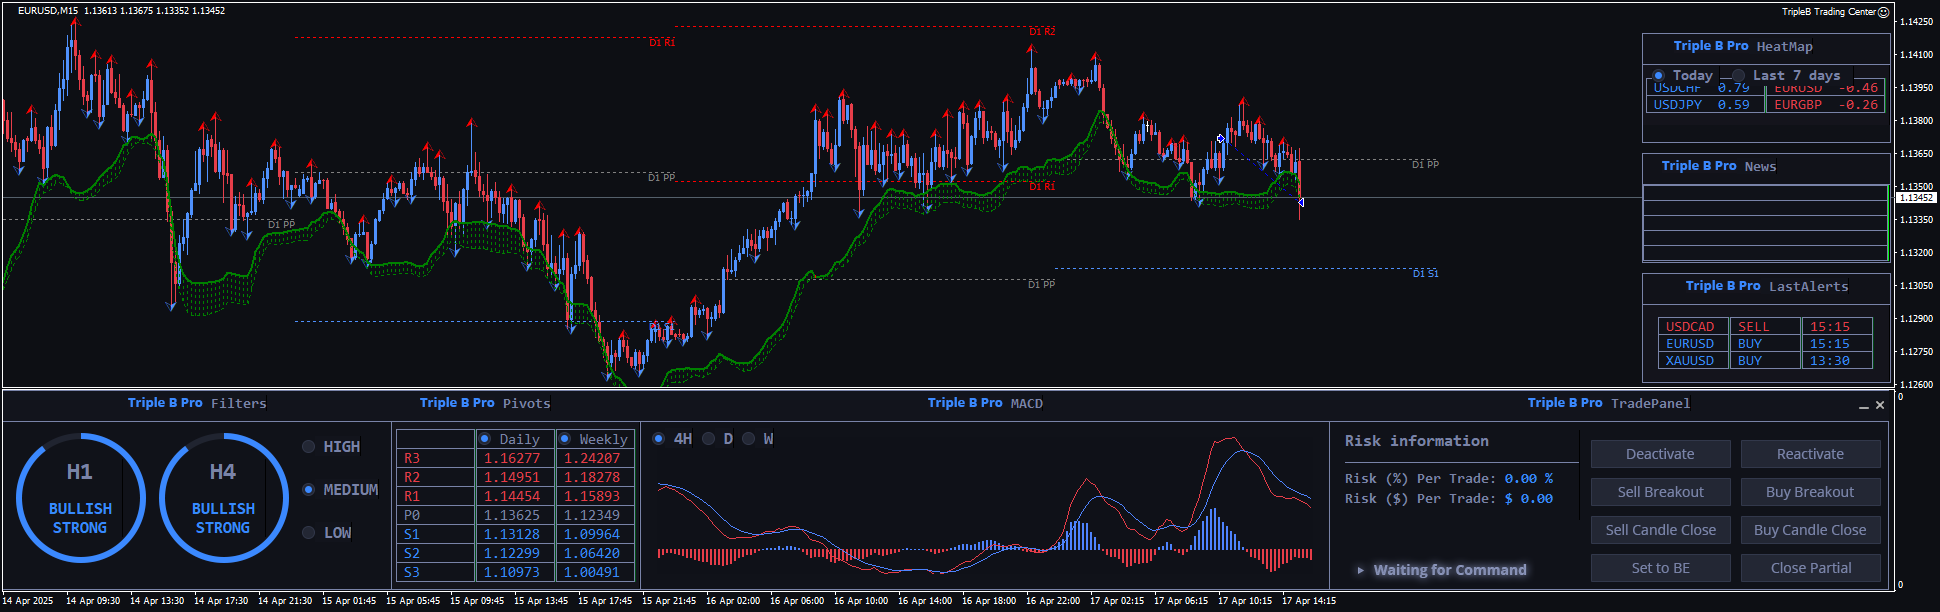
Task: Minimize the TradePanel with the underscore icon
Action: [1864, 405]
